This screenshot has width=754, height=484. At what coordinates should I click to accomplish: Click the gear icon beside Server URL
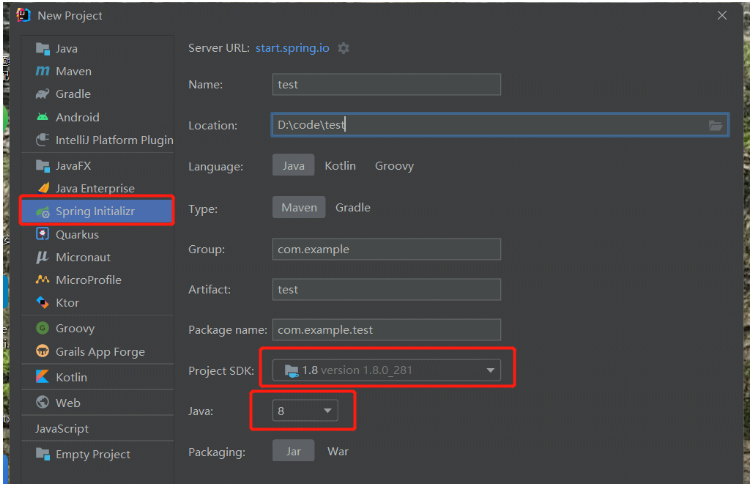(344, 48)
